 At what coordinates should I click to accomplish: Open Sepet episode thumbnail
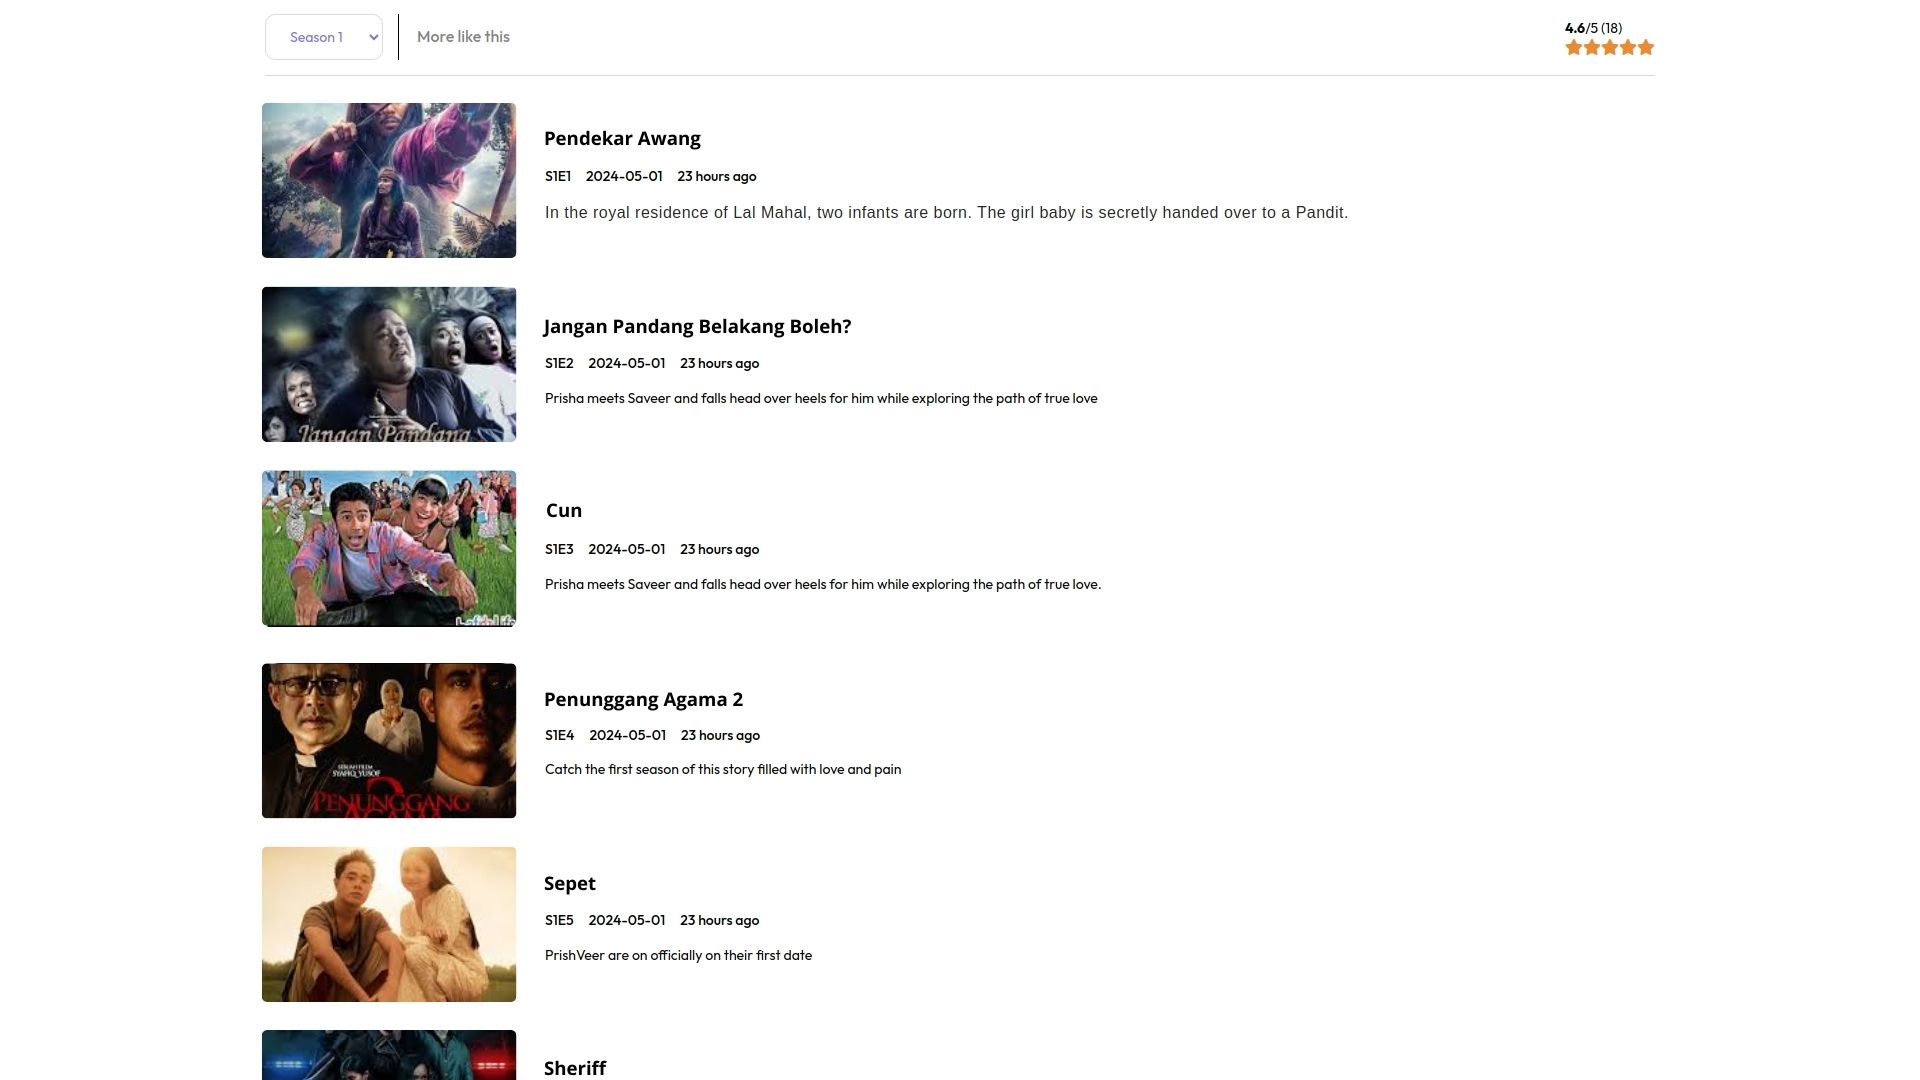click(x=389, y=924)
